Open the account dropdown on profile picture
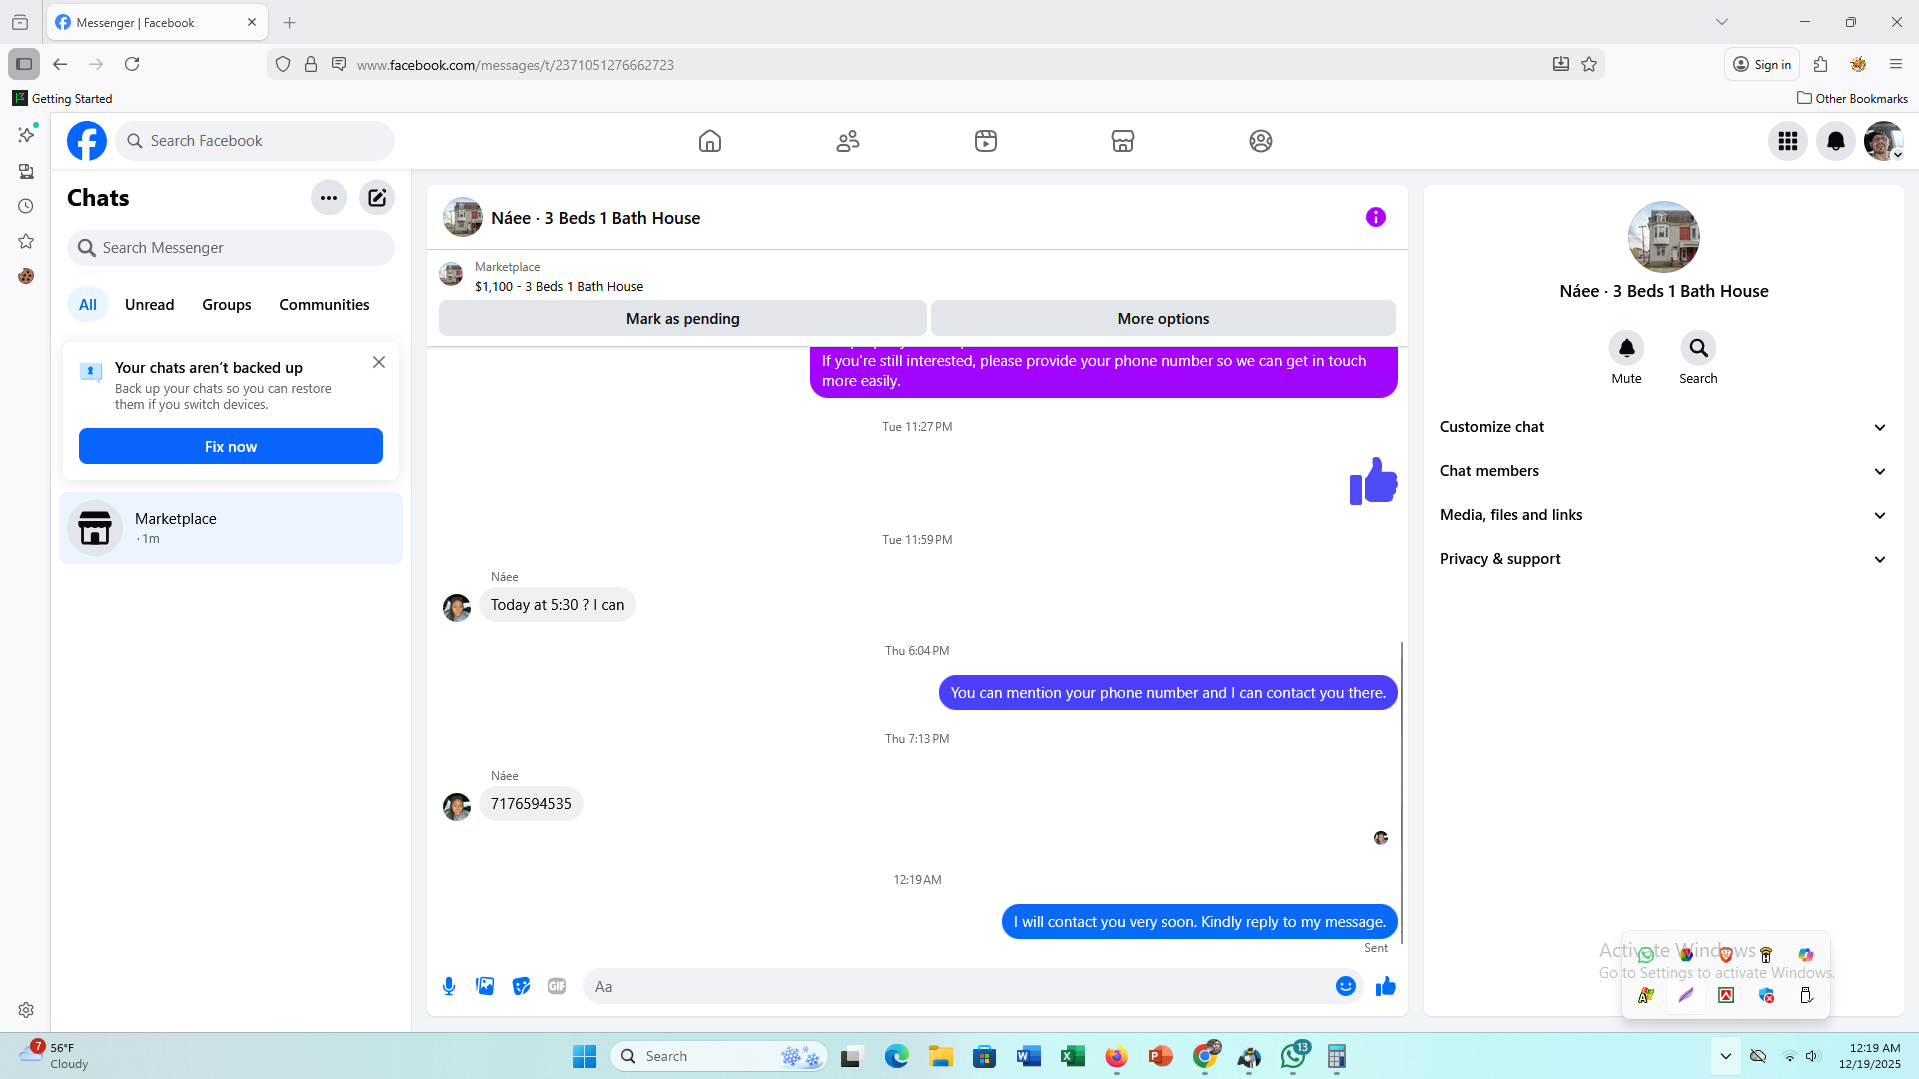1919x1079 pixels. (1884, 141)
